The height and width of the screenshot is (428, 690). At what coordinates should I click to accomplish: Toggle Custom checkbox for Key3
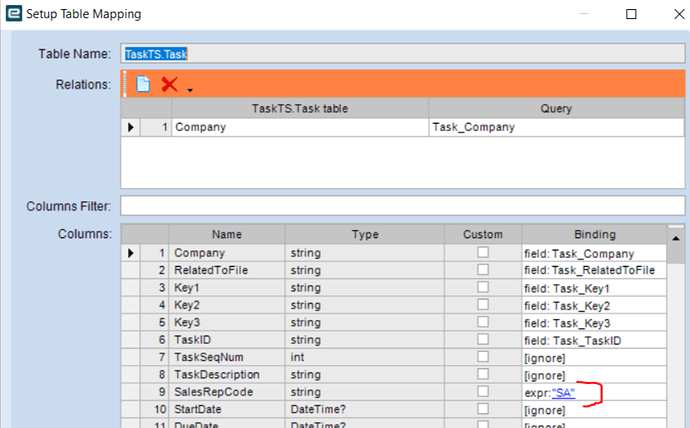[x=483, y=322]
